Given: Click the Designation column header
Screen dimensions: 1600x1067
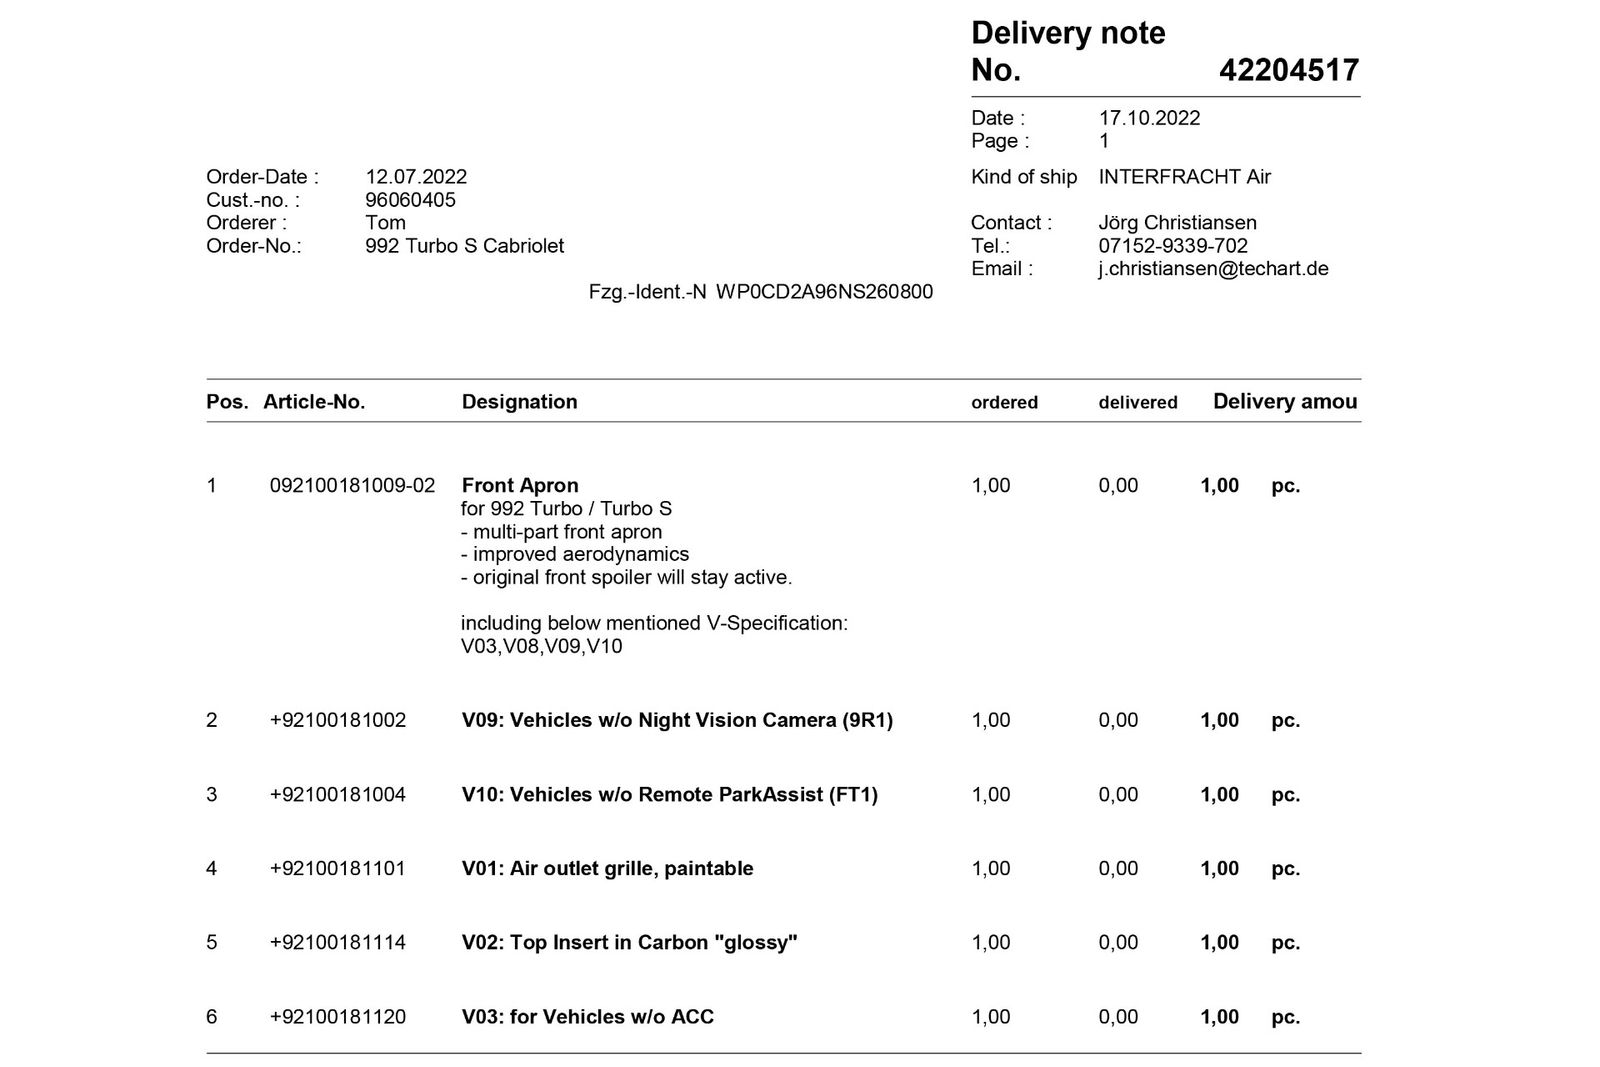Looking at the screenshot, I should point(519,402).
